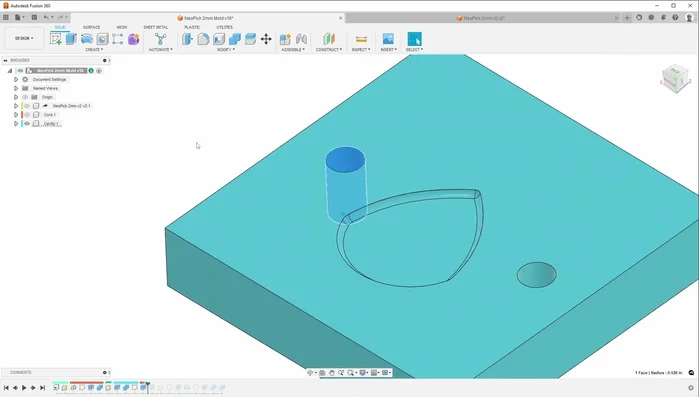Switch to the MESH tab

pyautogui.click(x=122, y=27)
